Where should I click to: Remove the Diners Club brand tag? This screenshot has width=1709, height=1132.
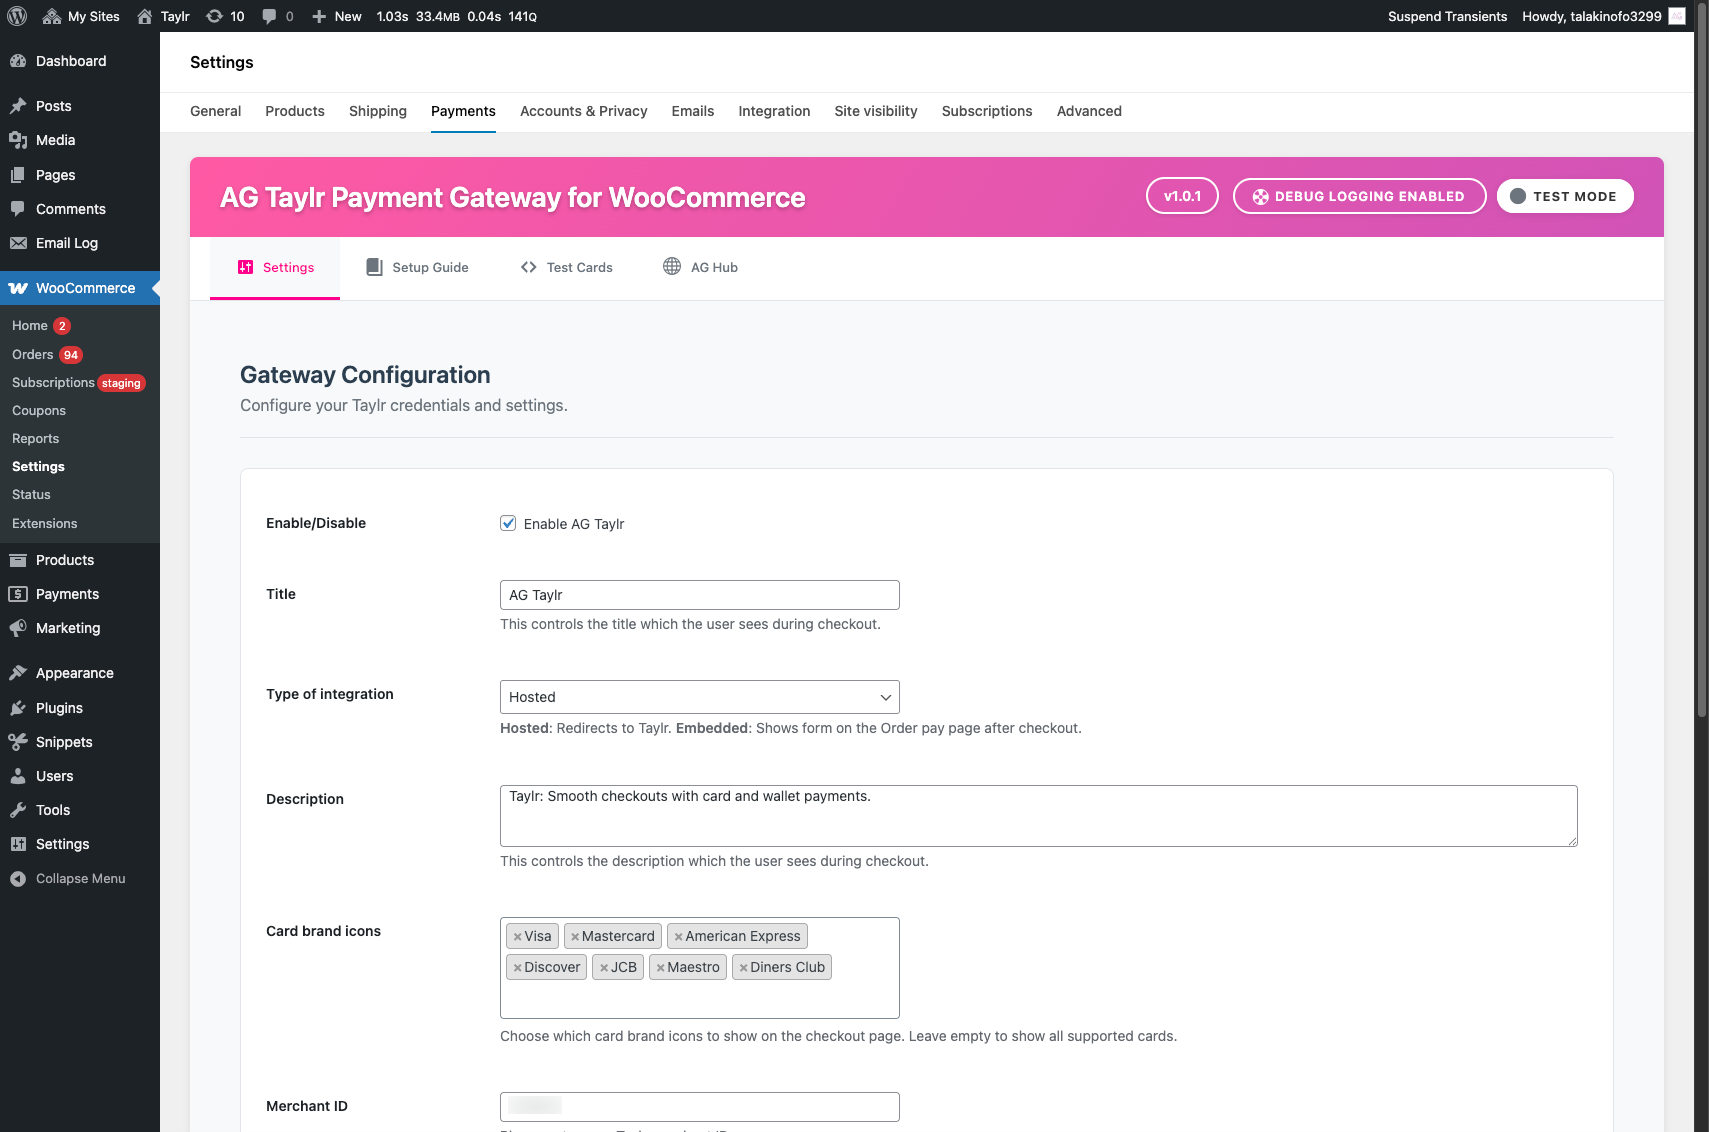(743, 968)
